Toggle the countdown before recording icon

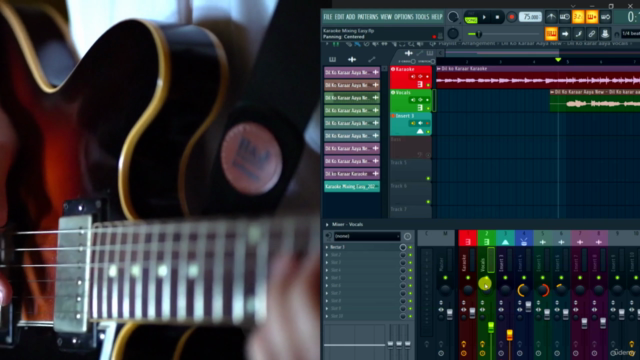coord(578,17)
